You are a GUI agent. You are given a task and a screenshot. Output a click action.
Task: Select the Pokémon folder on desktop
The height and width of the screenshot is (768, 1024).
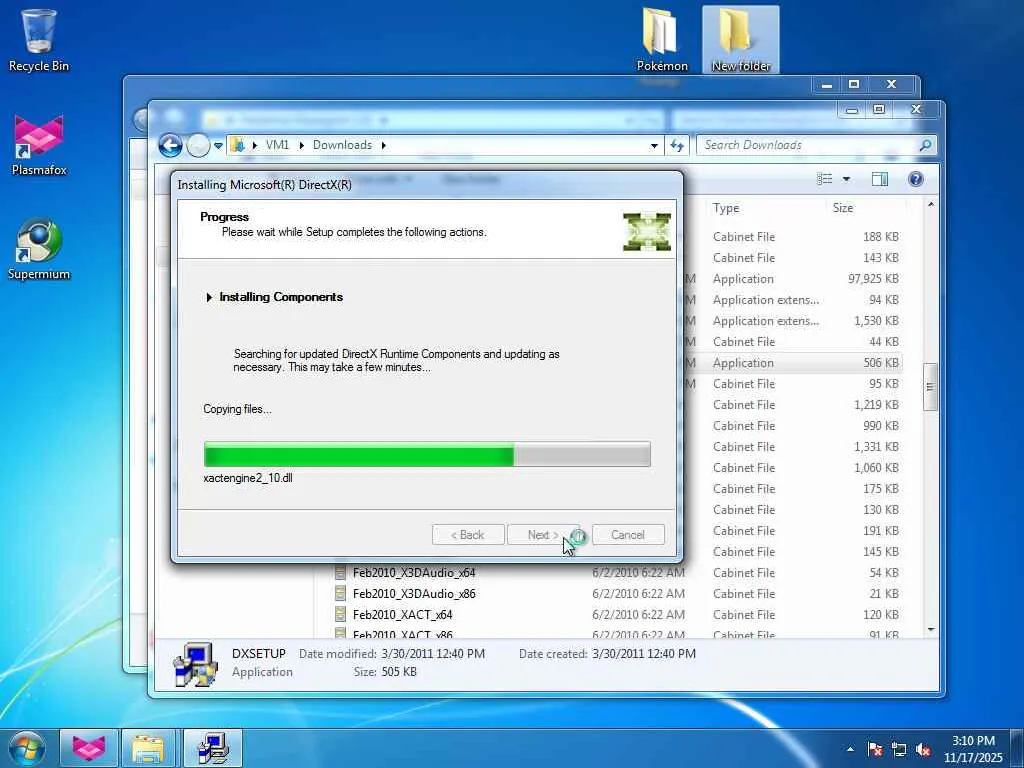coord(662,40)
